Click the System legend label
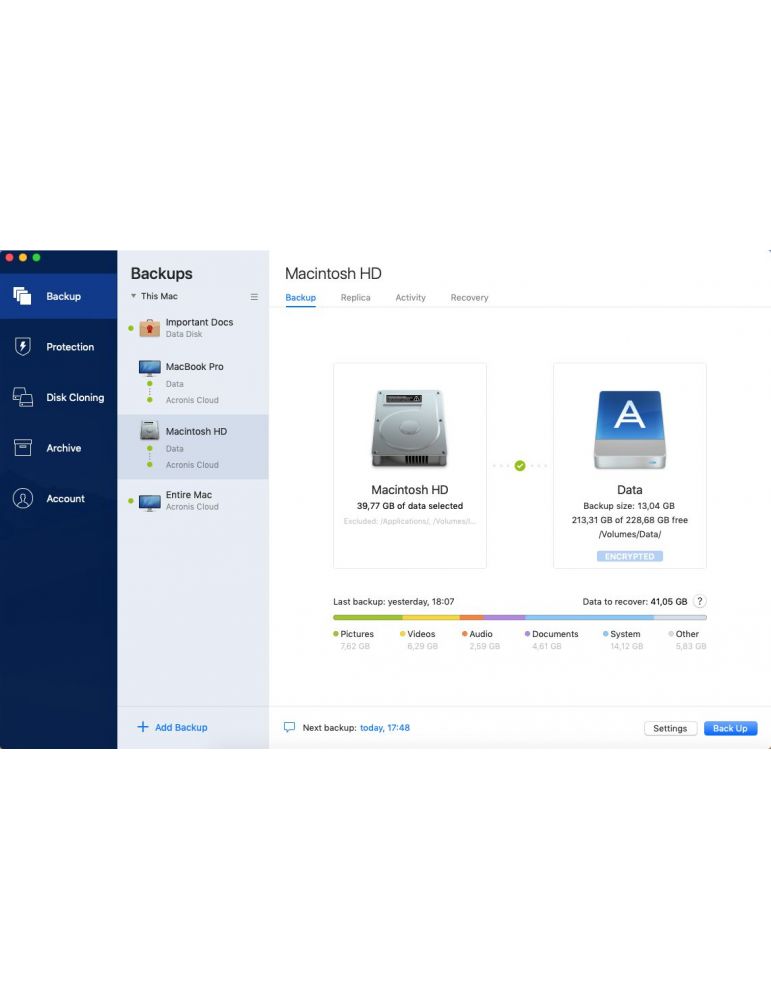Image resolution: width=771 pixels, height=1000 pixels. (625, 634)
